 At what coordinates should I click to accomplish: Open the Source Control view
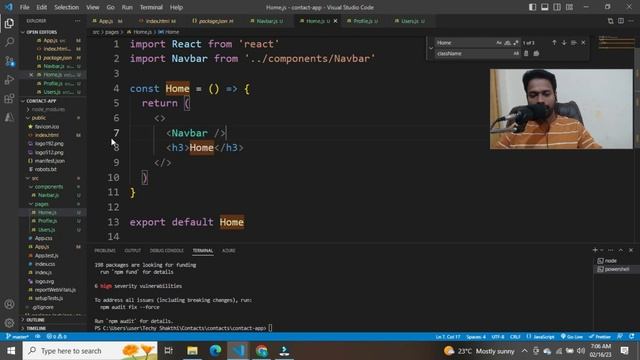(9, 61)
